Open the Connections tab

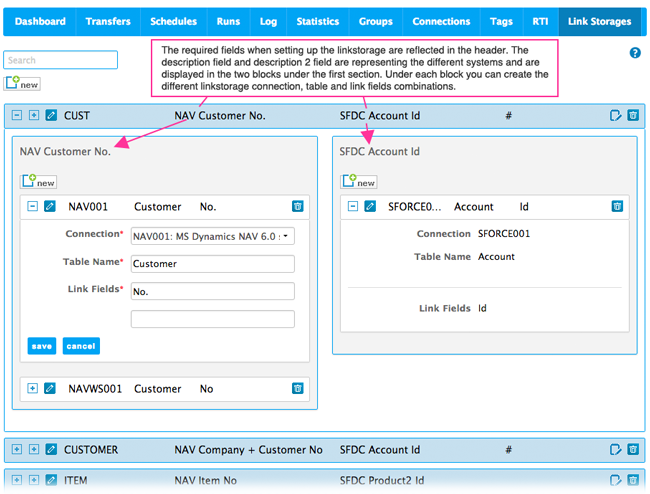pyautogui.click(x=441, y=22)
